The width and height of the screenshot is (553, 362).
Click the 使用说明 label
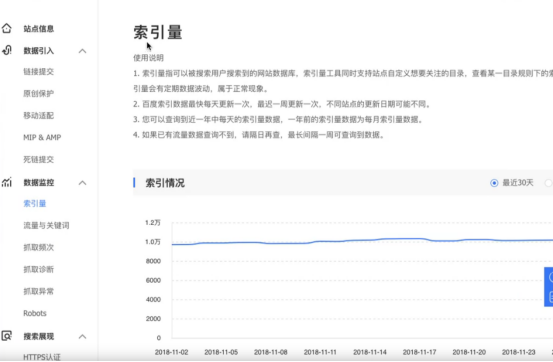(148, 58)
